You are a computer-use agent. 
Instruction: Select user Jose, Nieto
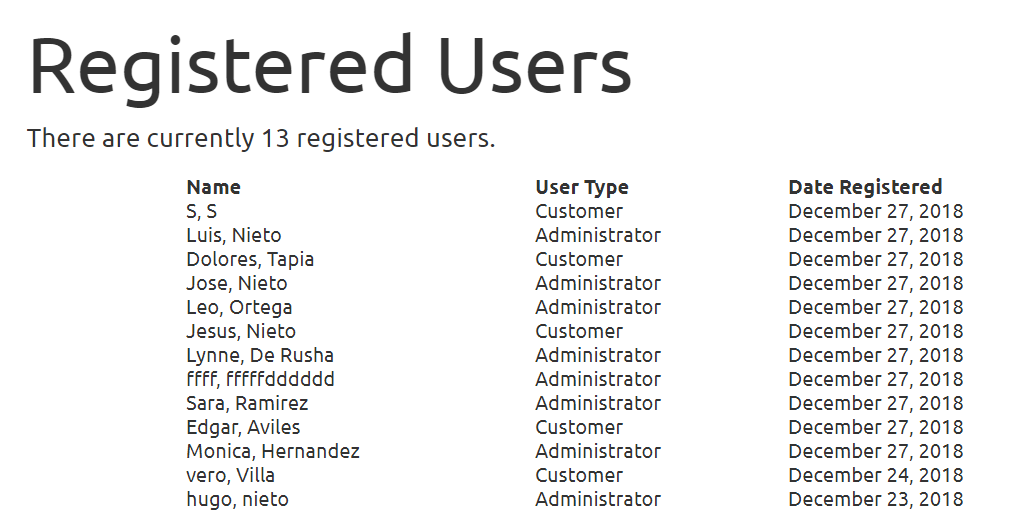237,283
